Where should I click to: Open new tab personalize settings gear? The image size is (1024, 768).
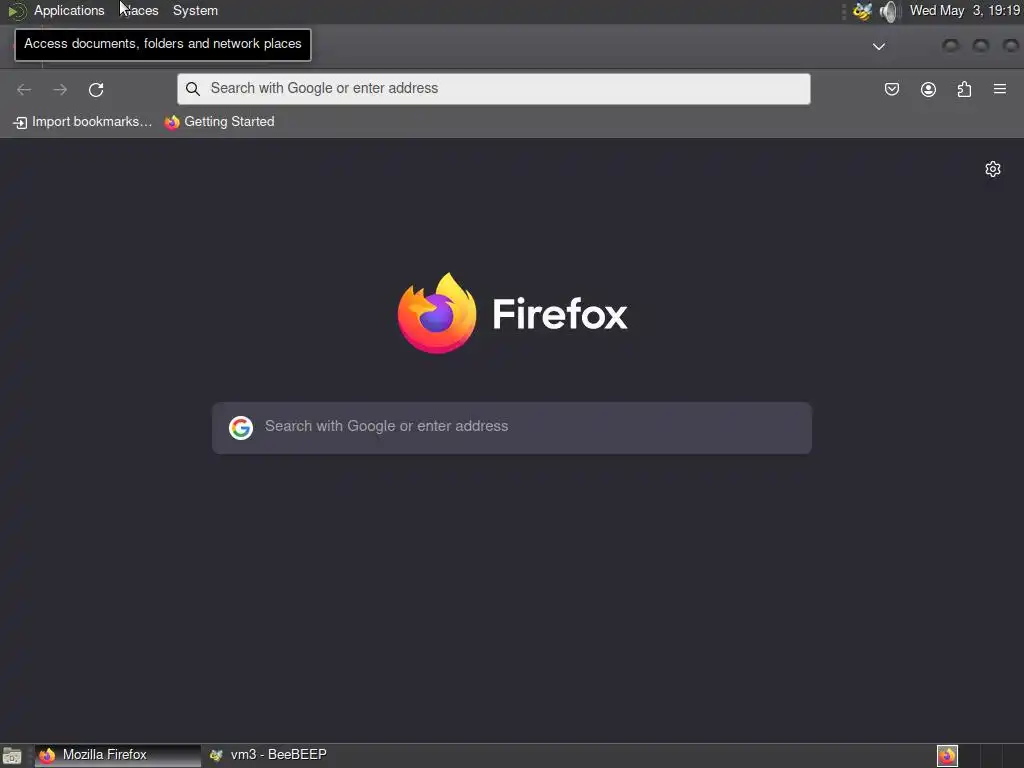993,169
